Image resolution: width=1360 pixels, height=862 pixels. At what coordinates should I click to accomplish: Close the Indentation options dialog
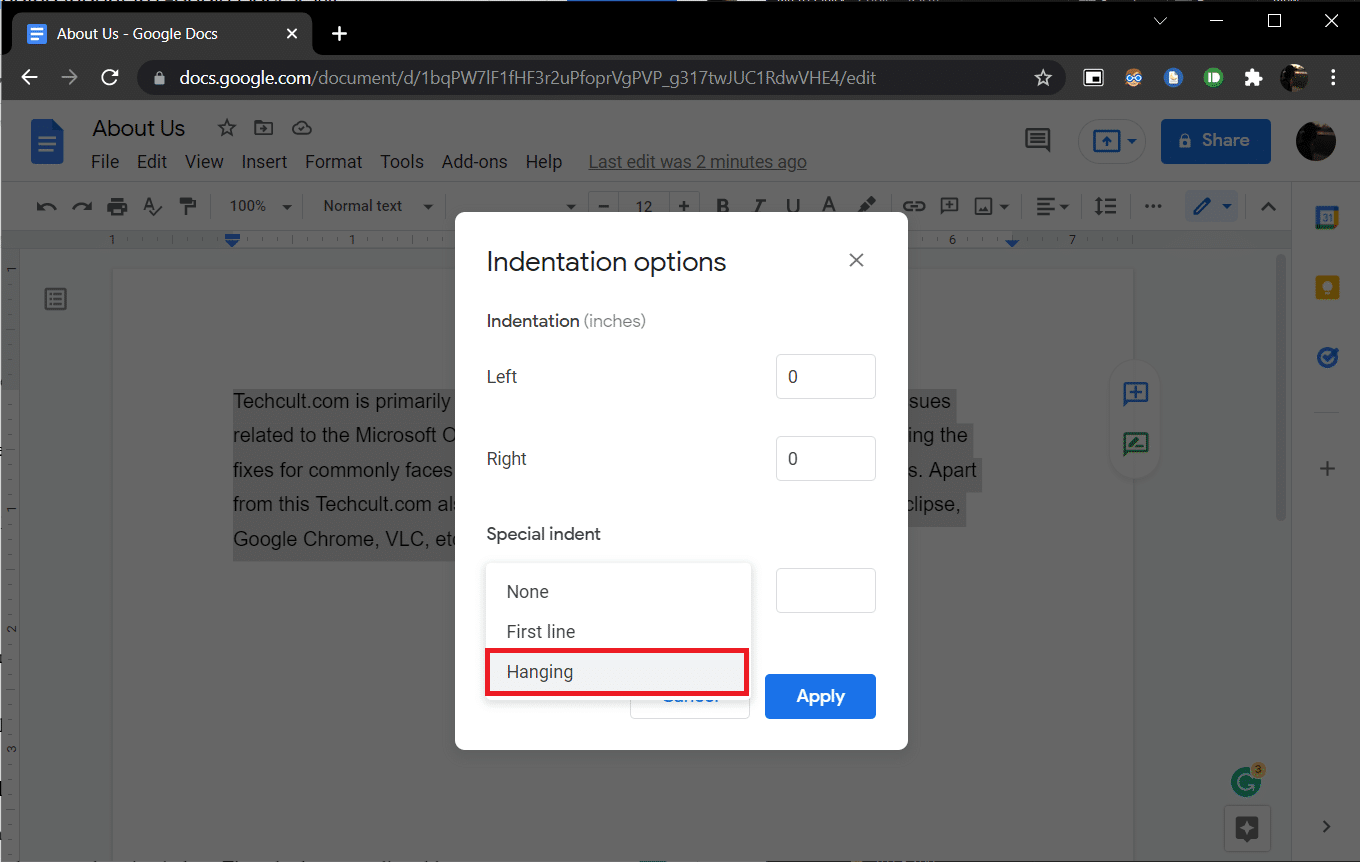point(856,260)
